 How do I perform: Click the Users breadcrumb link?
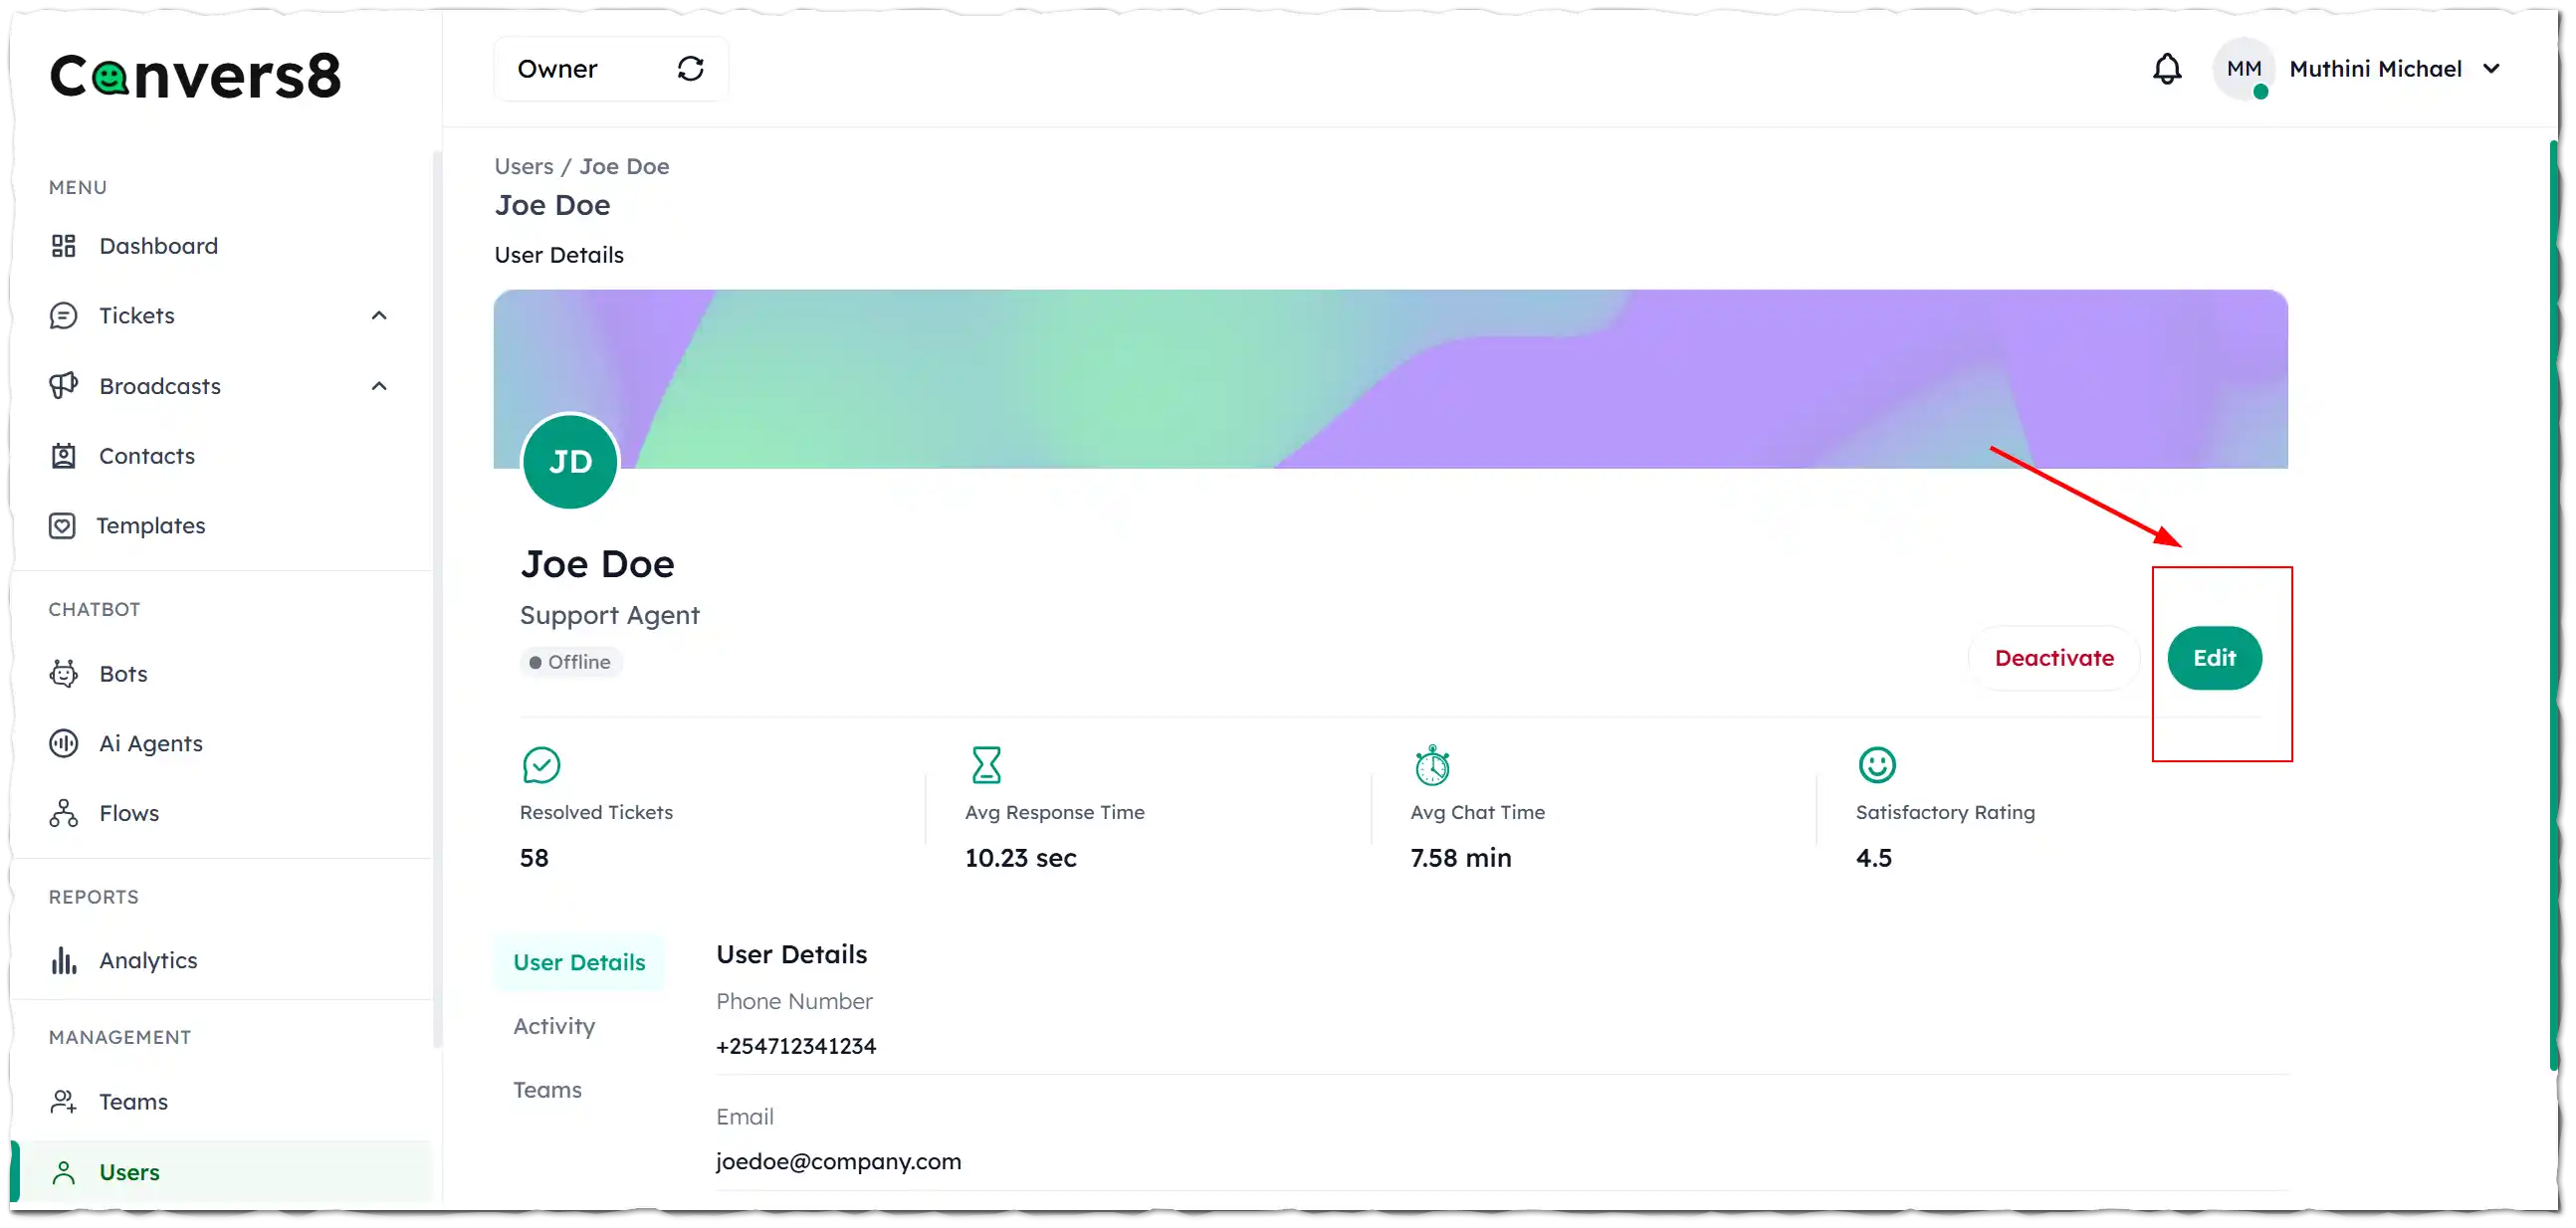coord(523,167)
